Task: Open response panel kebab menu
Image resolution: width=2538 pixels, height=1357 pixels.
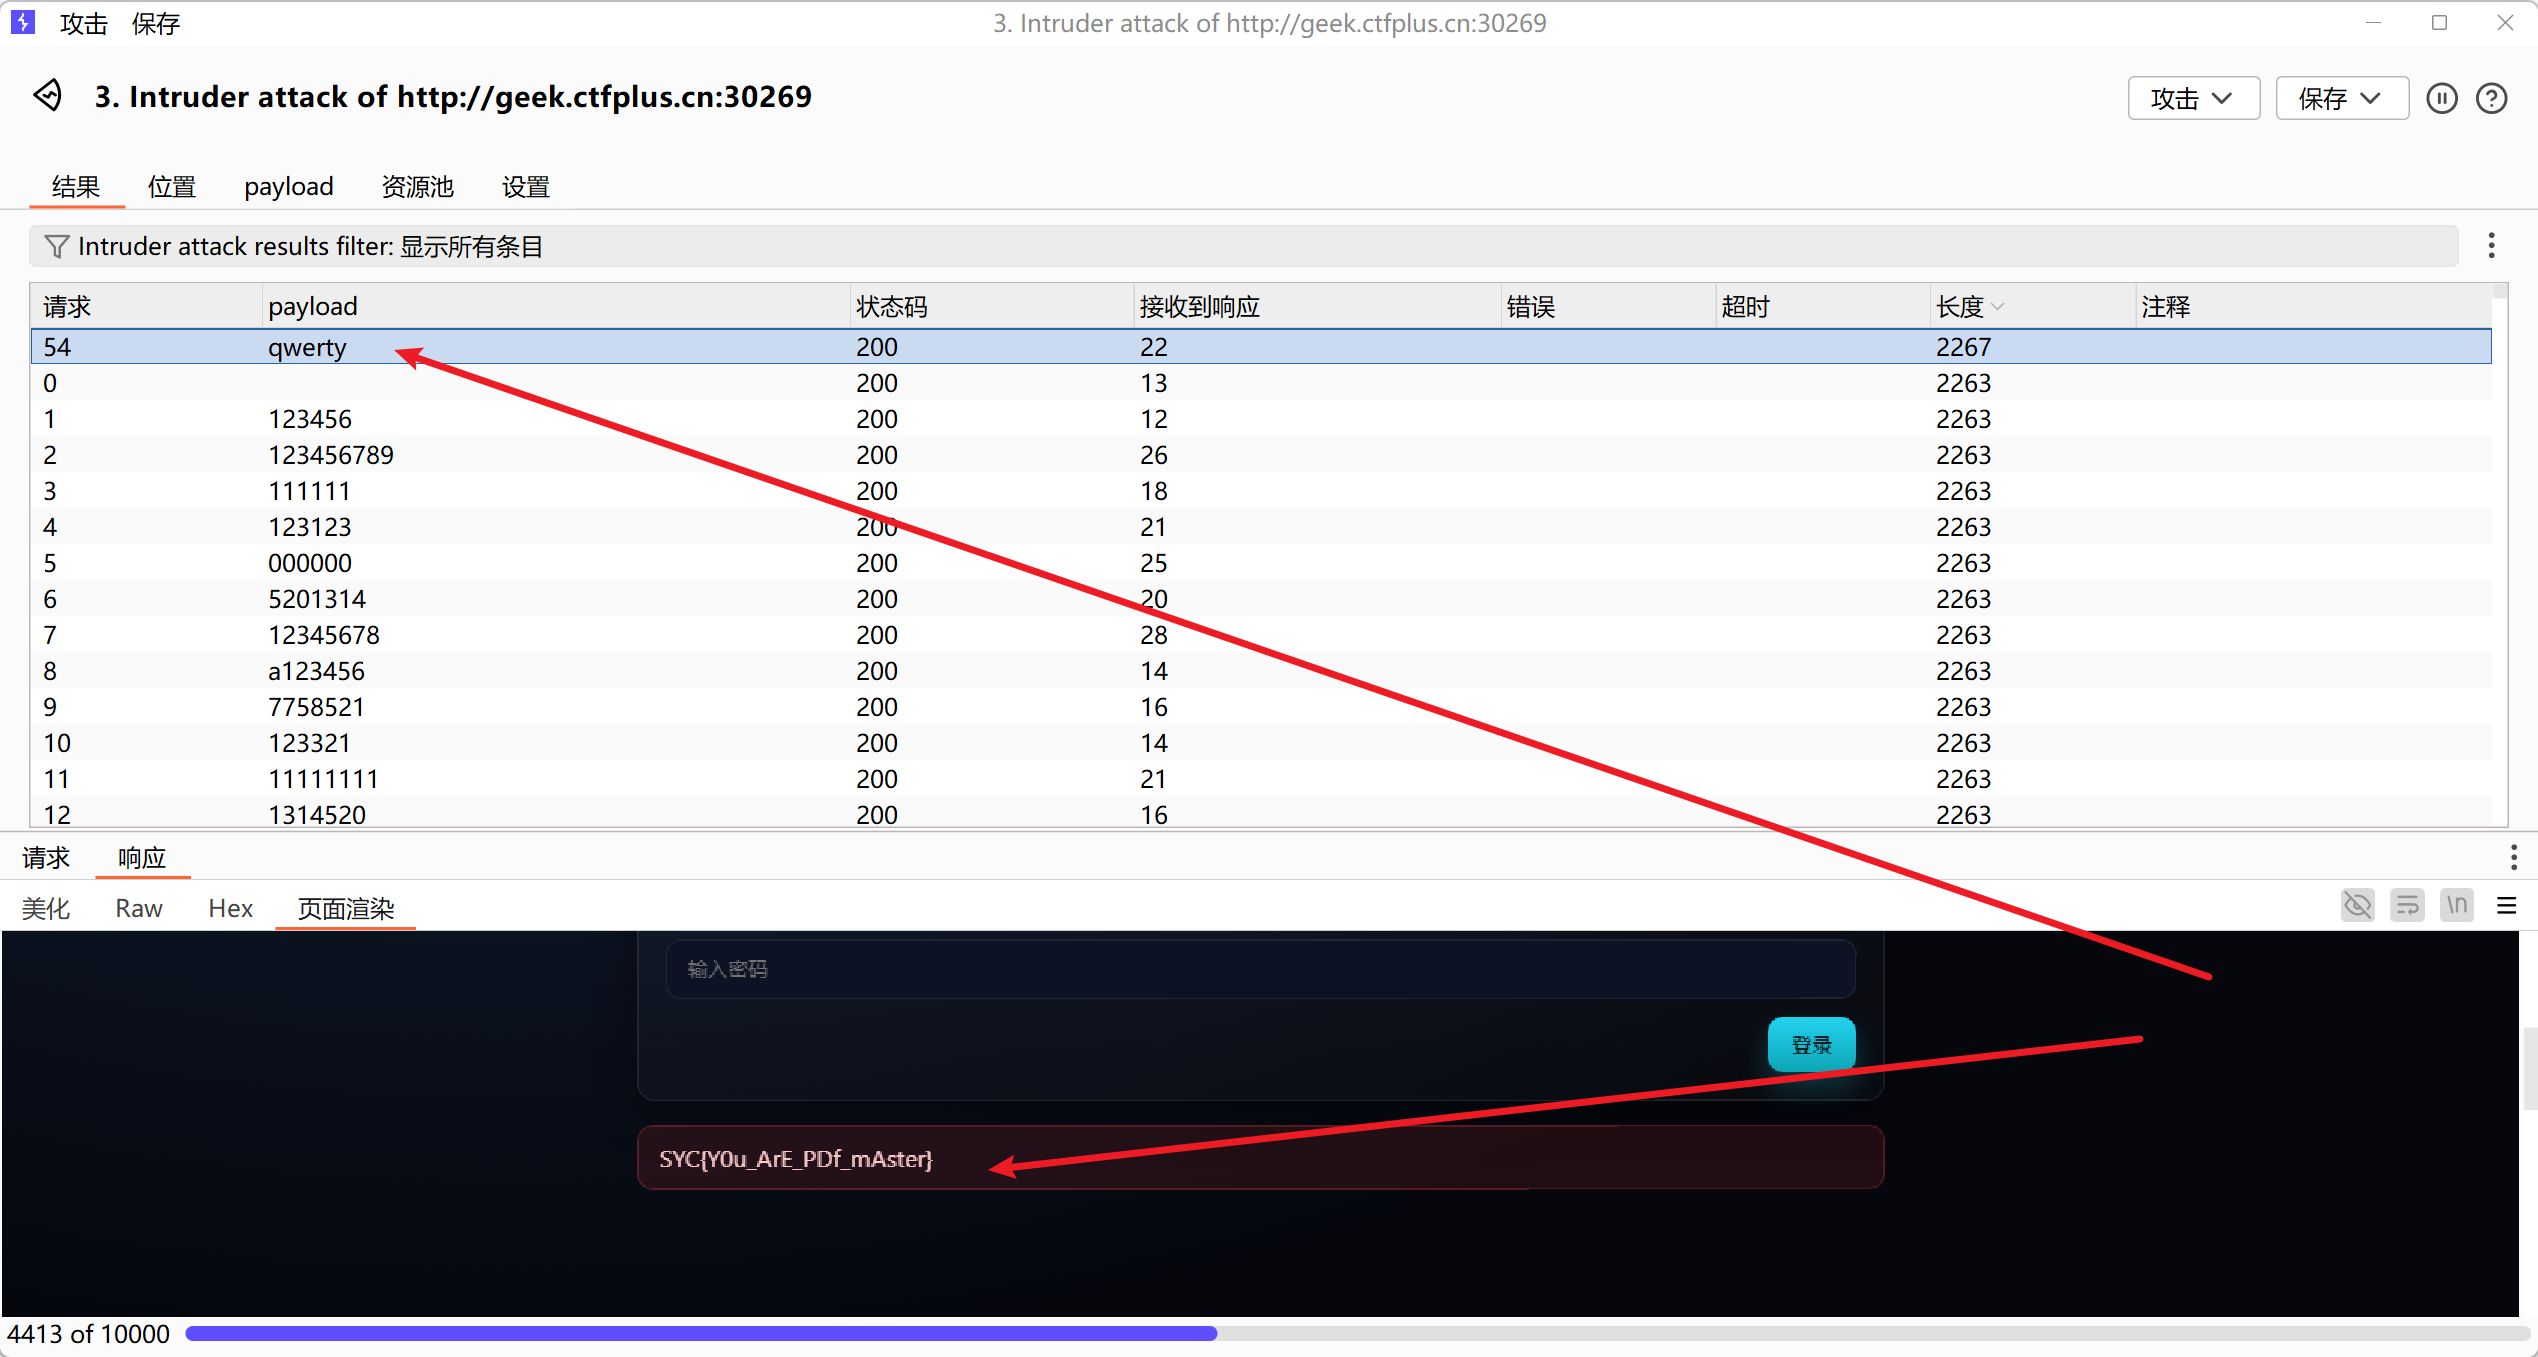Action: pos(2513,857)
